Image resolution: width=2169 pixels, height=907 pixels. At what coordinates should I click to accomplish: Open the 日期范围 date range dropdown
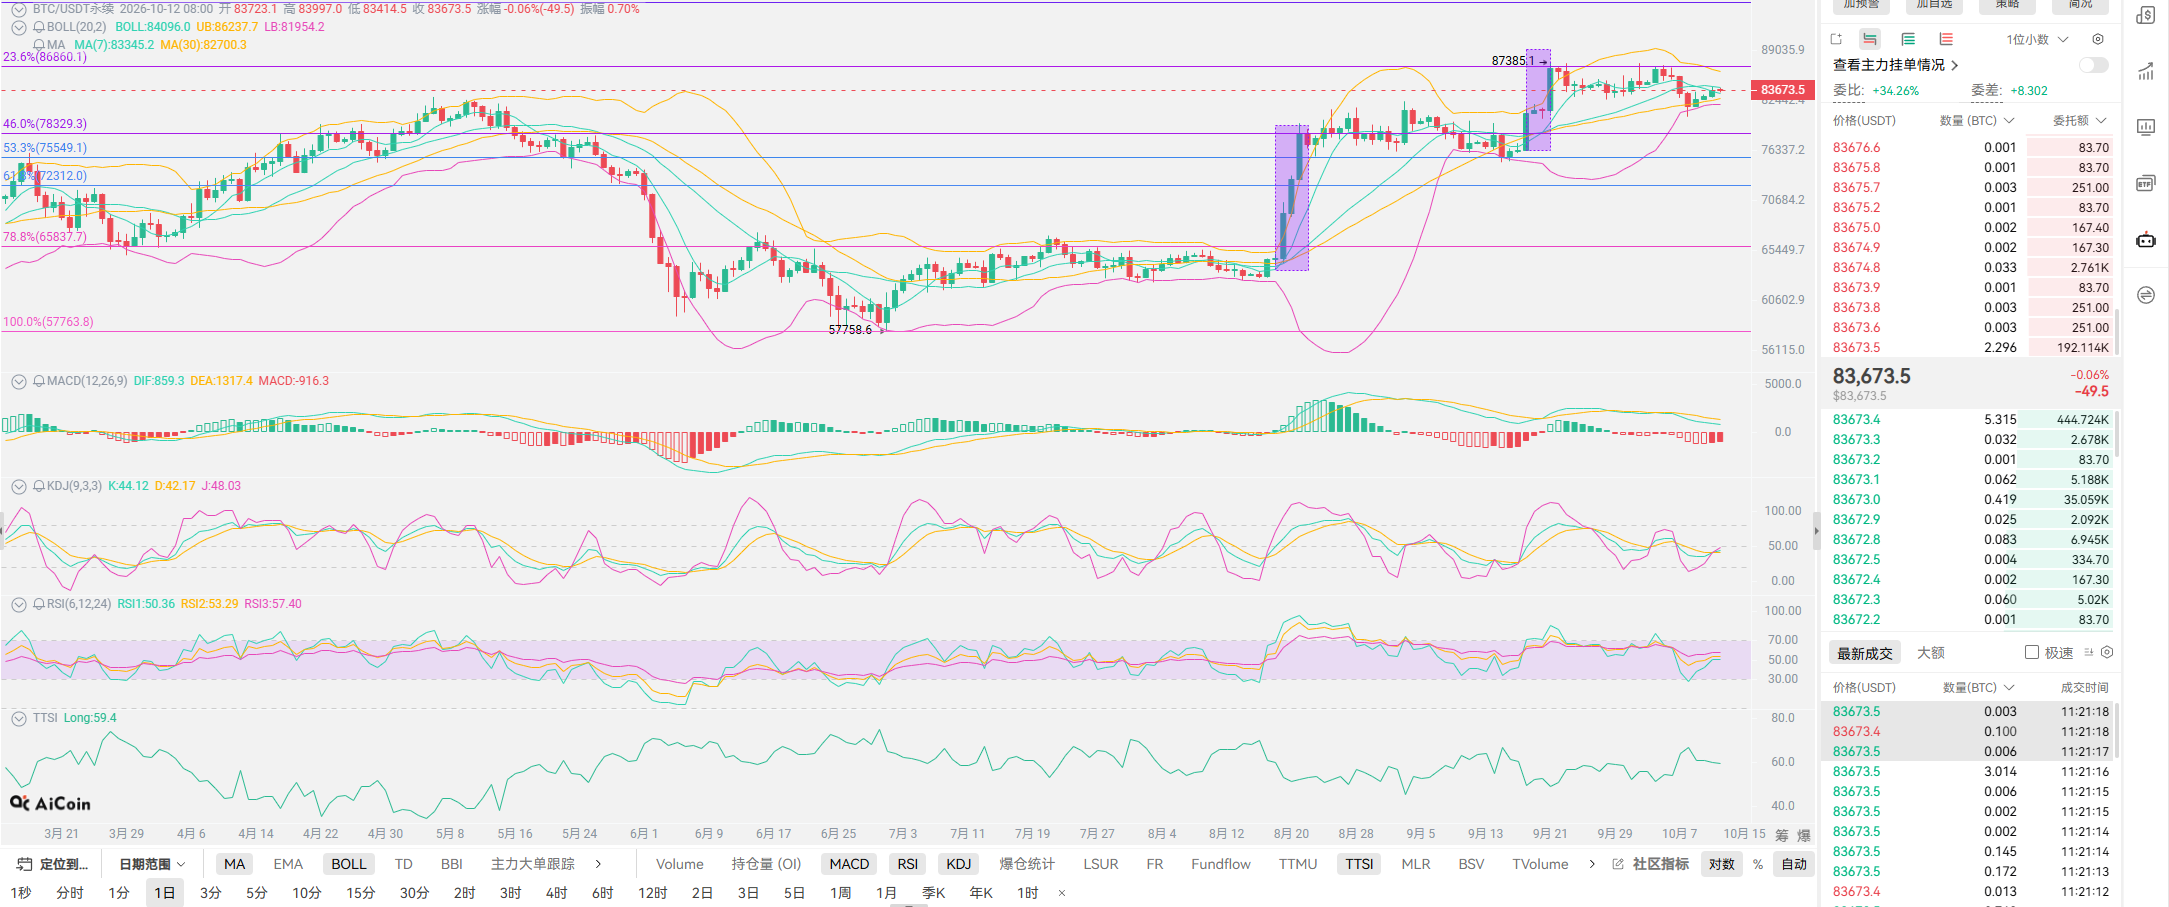[x=152, y=864]
